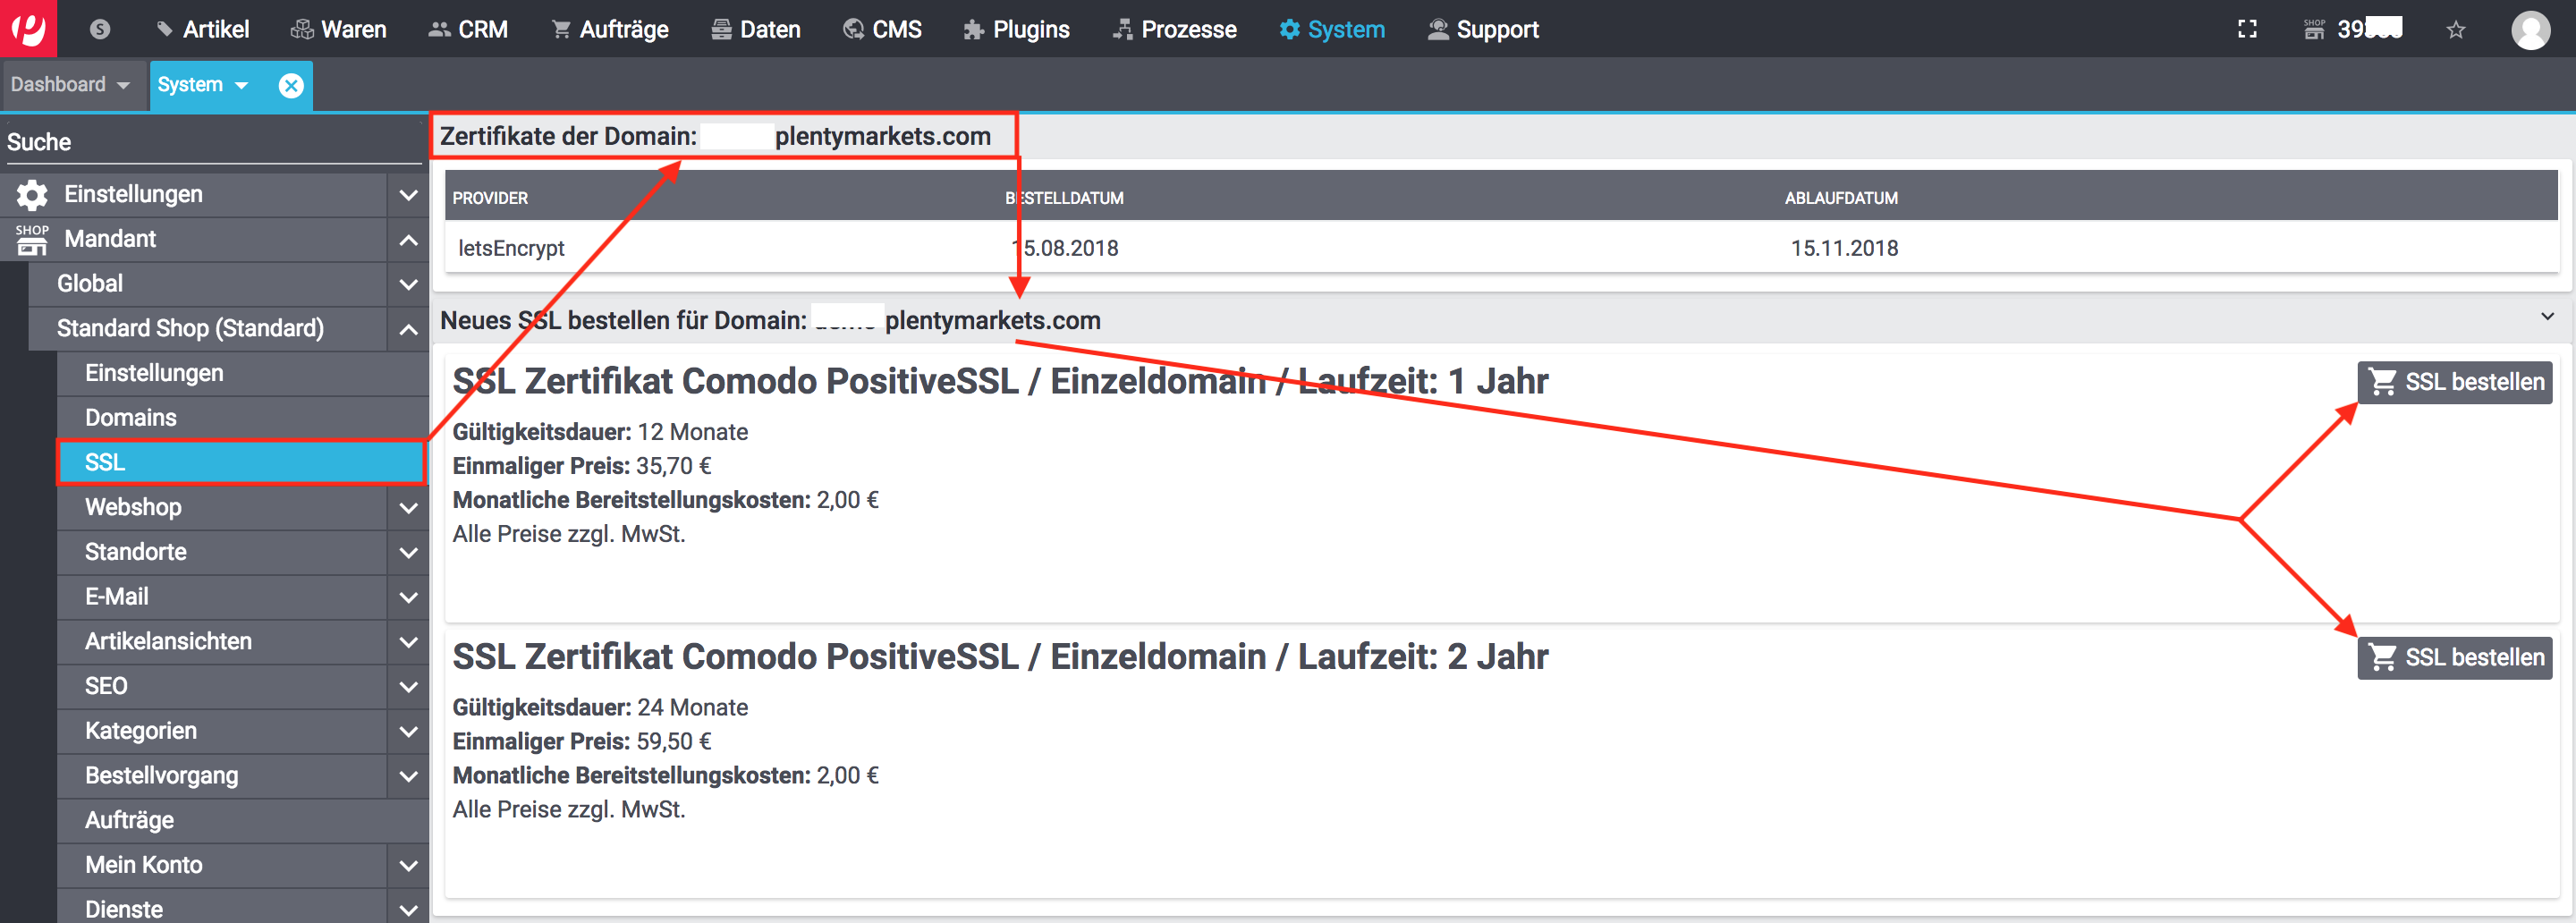Click the Suche search field

[213, 142]
